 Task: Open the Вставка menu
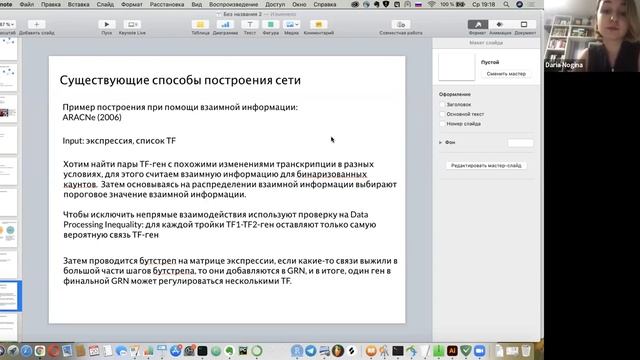coord(78,4)
